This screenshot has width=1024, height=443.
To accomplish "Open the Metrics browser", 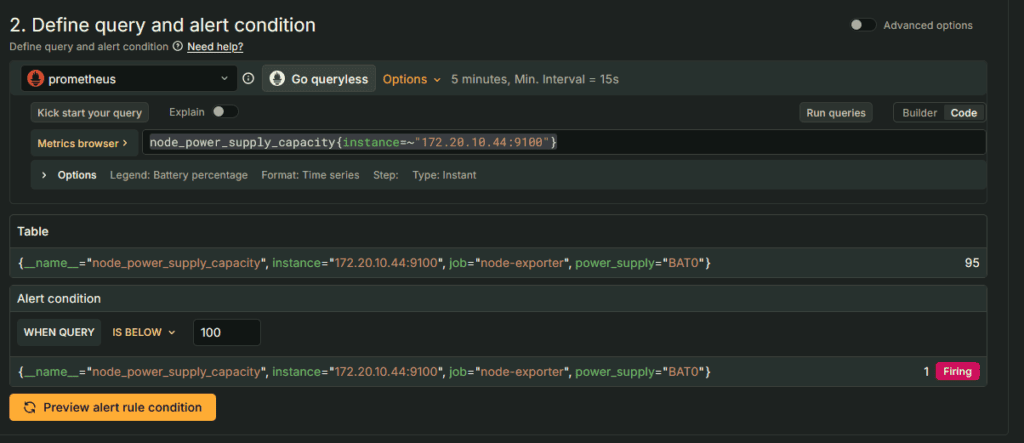I will coord(83,143).
